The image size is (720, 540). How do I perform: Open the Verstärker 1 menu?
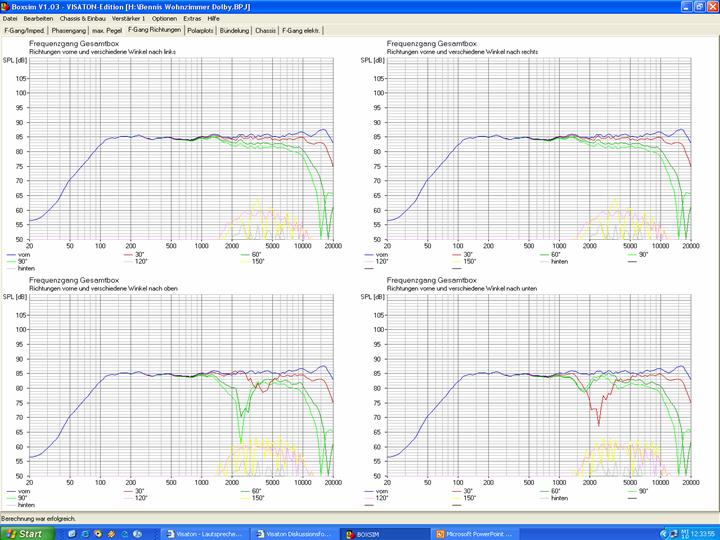tap(129, 19)
